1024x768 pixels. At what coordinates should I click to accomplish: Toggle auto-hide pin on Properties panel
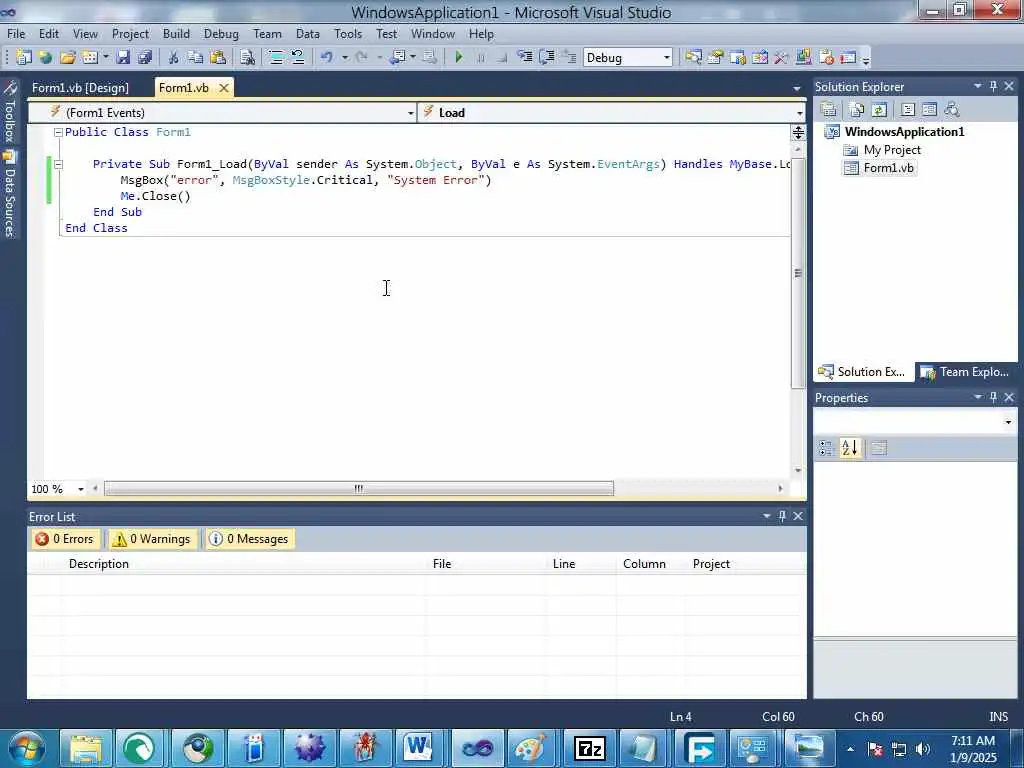(x=993, y=397)
